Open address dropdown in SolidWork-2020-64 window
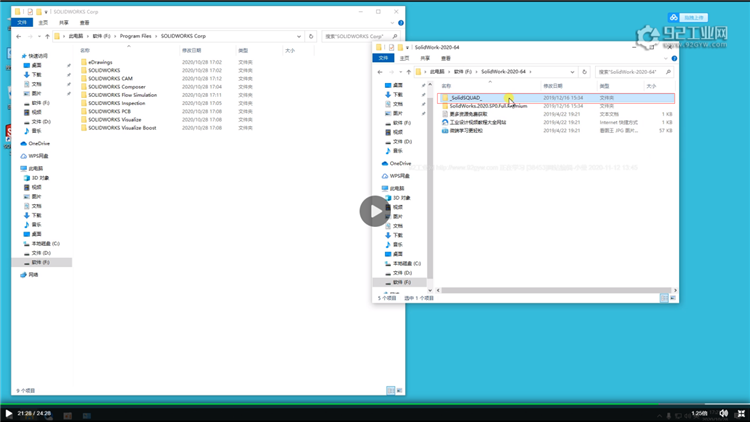Screen dimensions: 750x422 (572, 72)
